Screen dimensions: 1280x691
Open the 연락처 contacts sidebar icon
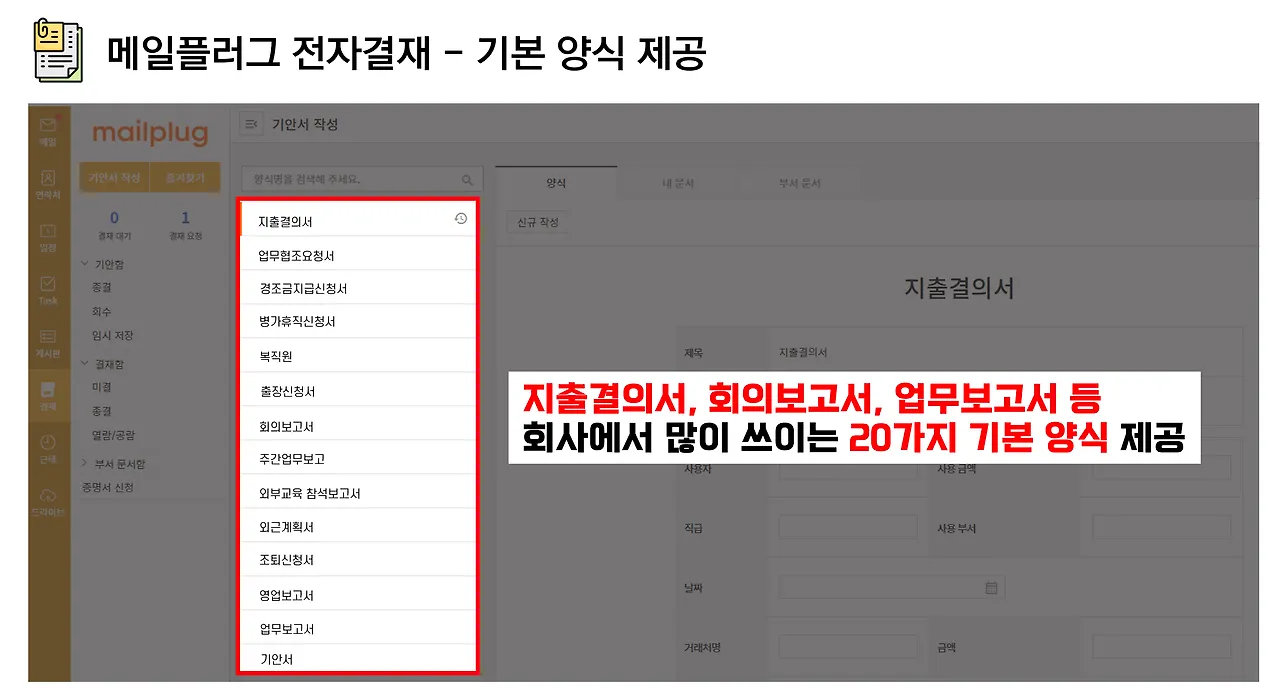[x=47, y=184]
